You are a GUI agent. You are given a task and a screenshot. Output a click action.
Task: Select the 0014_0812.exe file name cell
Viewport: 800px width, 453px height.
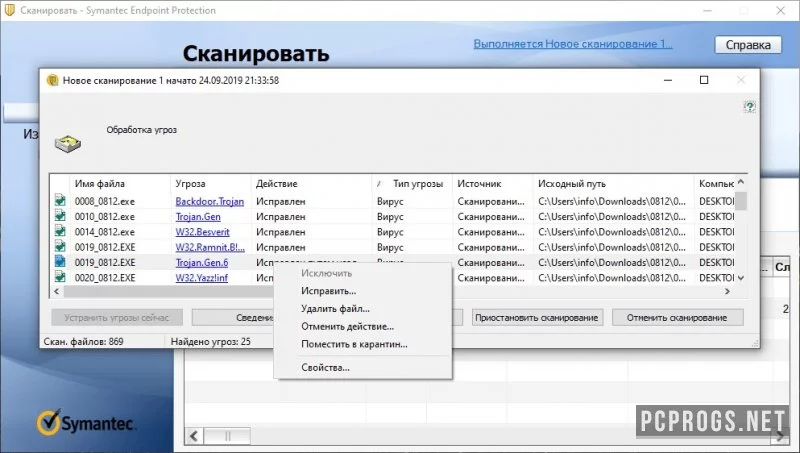pyautogui.click(x=105, y=232)
